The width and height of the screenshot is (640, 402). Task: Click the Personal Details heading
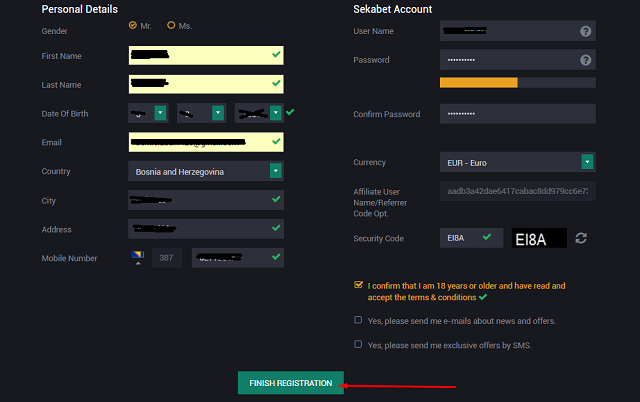tap(80, 9)
